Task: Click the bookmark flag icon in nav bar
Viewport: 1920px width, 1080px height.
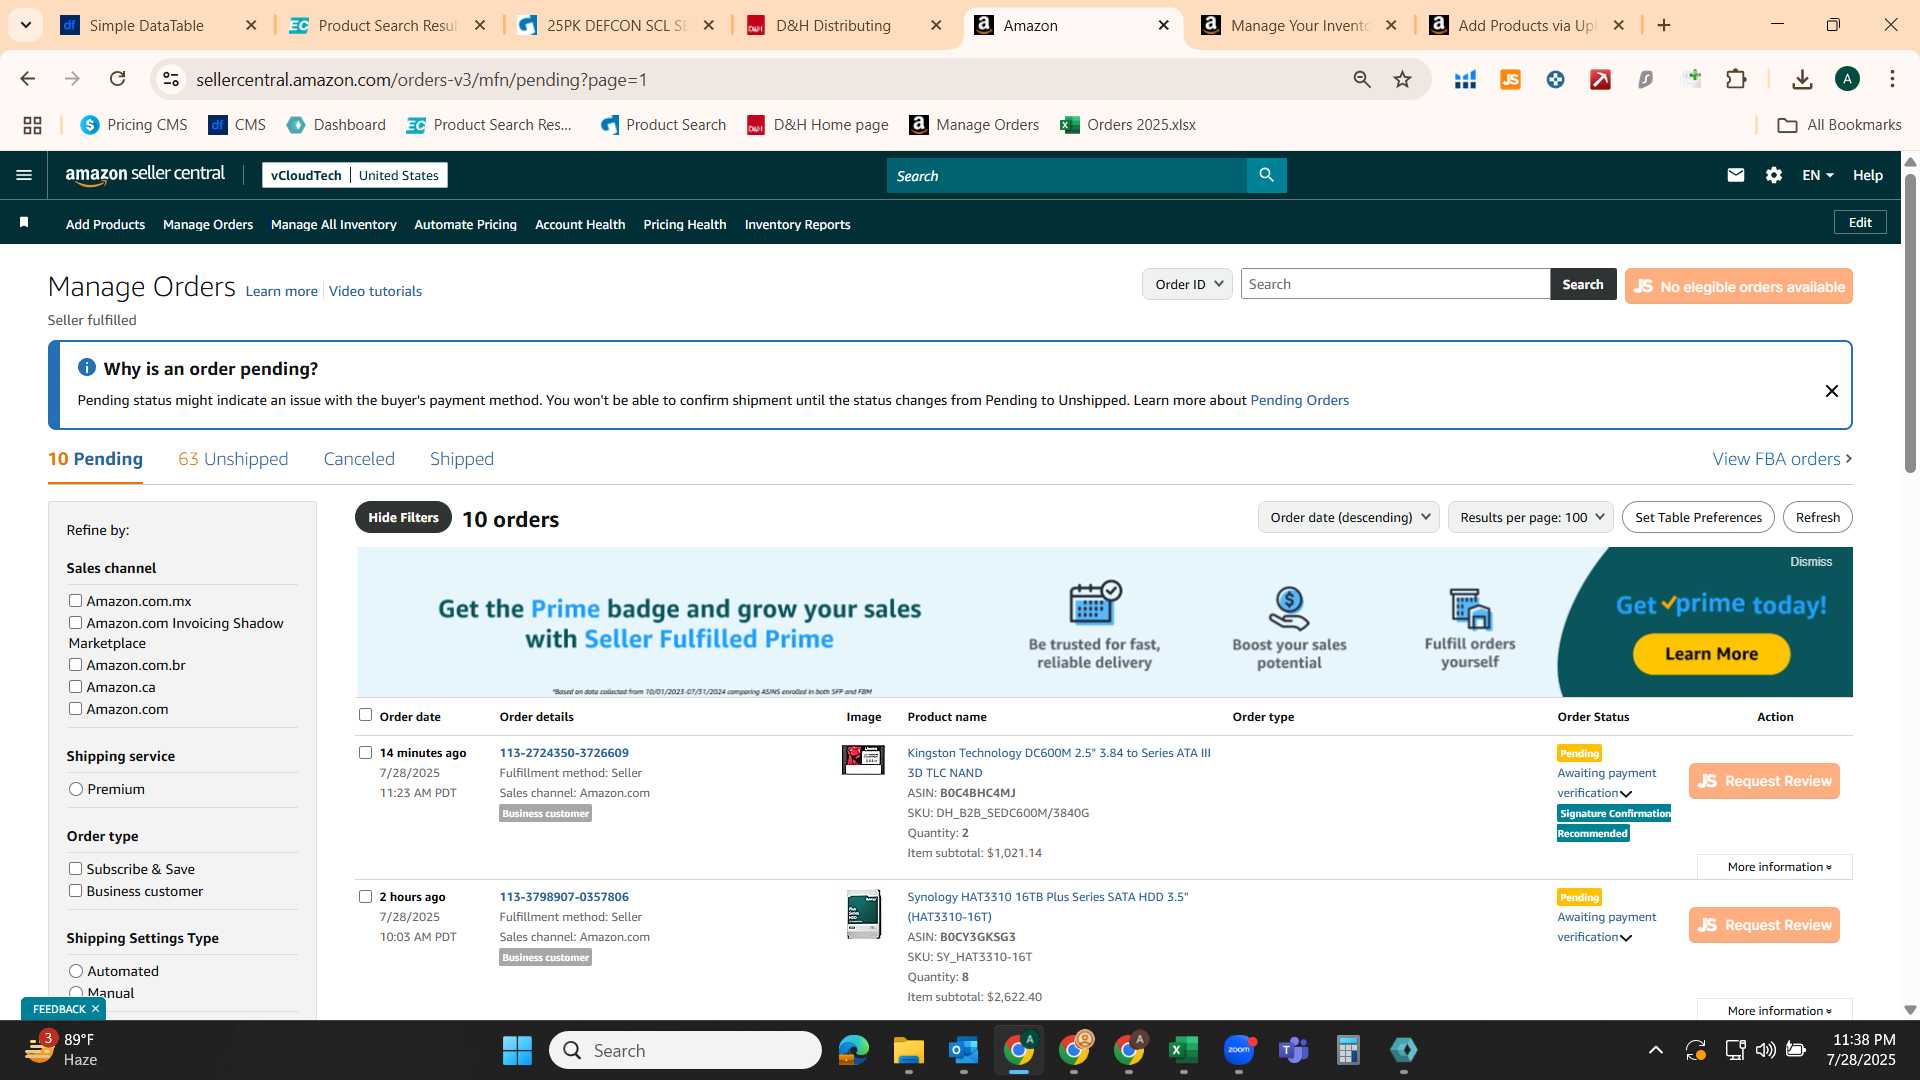Action: coord(24,222)
